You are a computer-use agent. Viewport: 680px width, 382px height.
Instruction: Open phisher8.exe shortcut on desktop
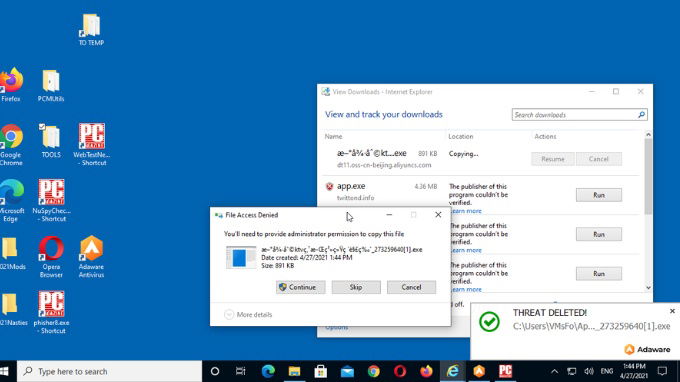pos(51,313)
